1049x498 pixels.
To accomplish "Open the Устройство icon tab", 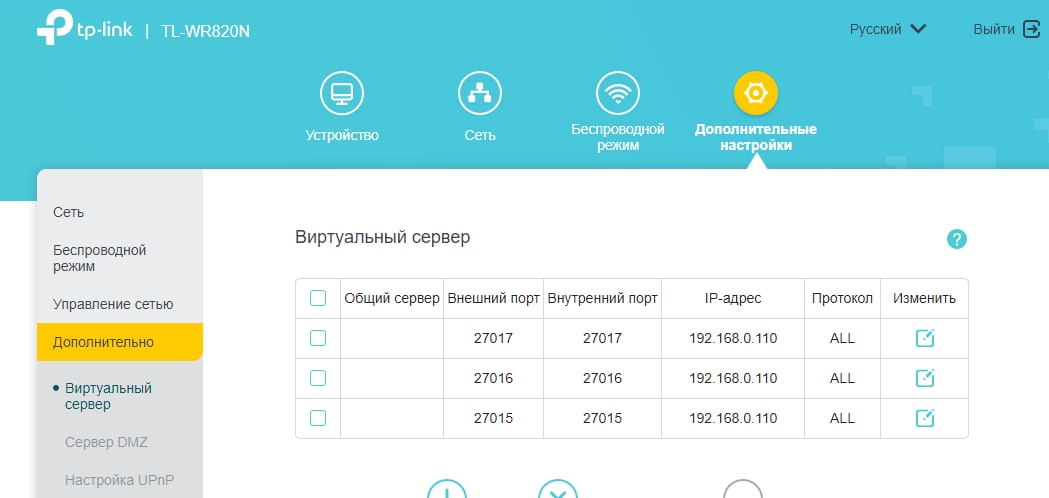I will pos(342,94).
